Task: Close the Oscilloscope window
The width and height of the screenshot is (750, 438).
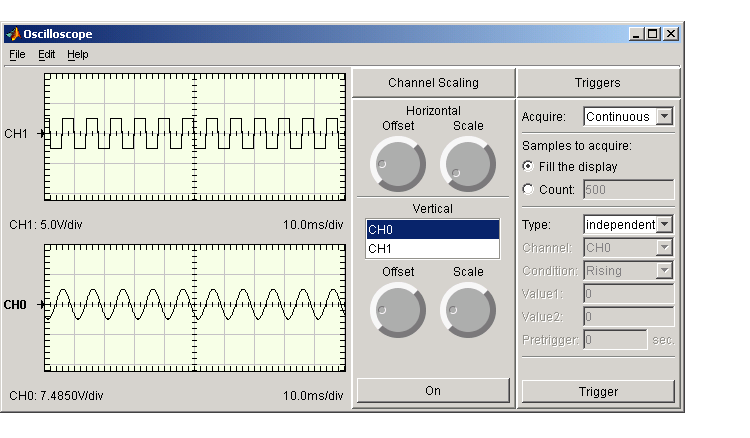Action: (x=671, y=34)
